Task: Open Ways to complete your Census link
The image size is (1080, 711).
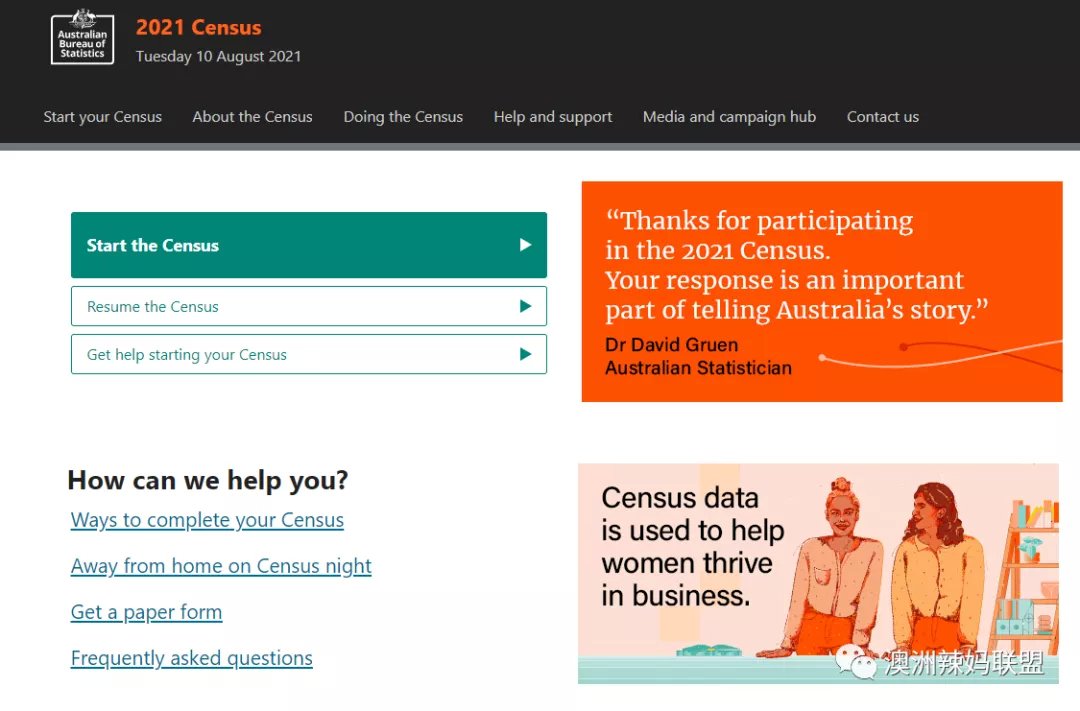Action: tap(207, 520)
